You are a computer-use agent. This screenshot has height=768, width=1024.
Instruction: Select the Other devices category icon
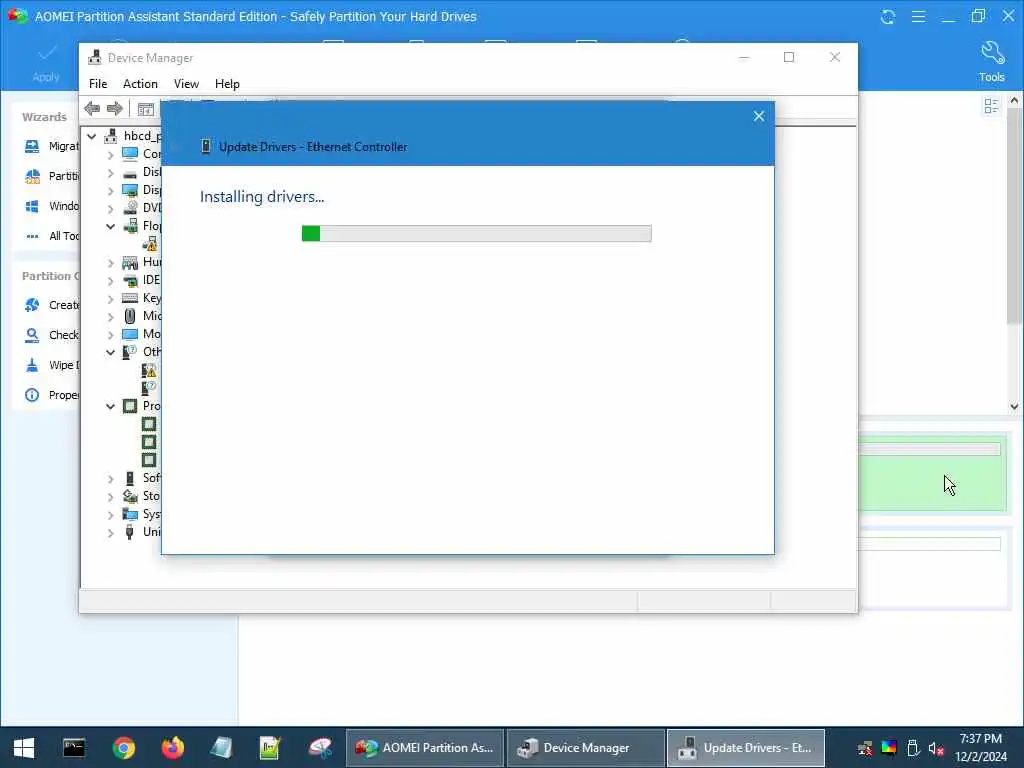tap(130, 352)
